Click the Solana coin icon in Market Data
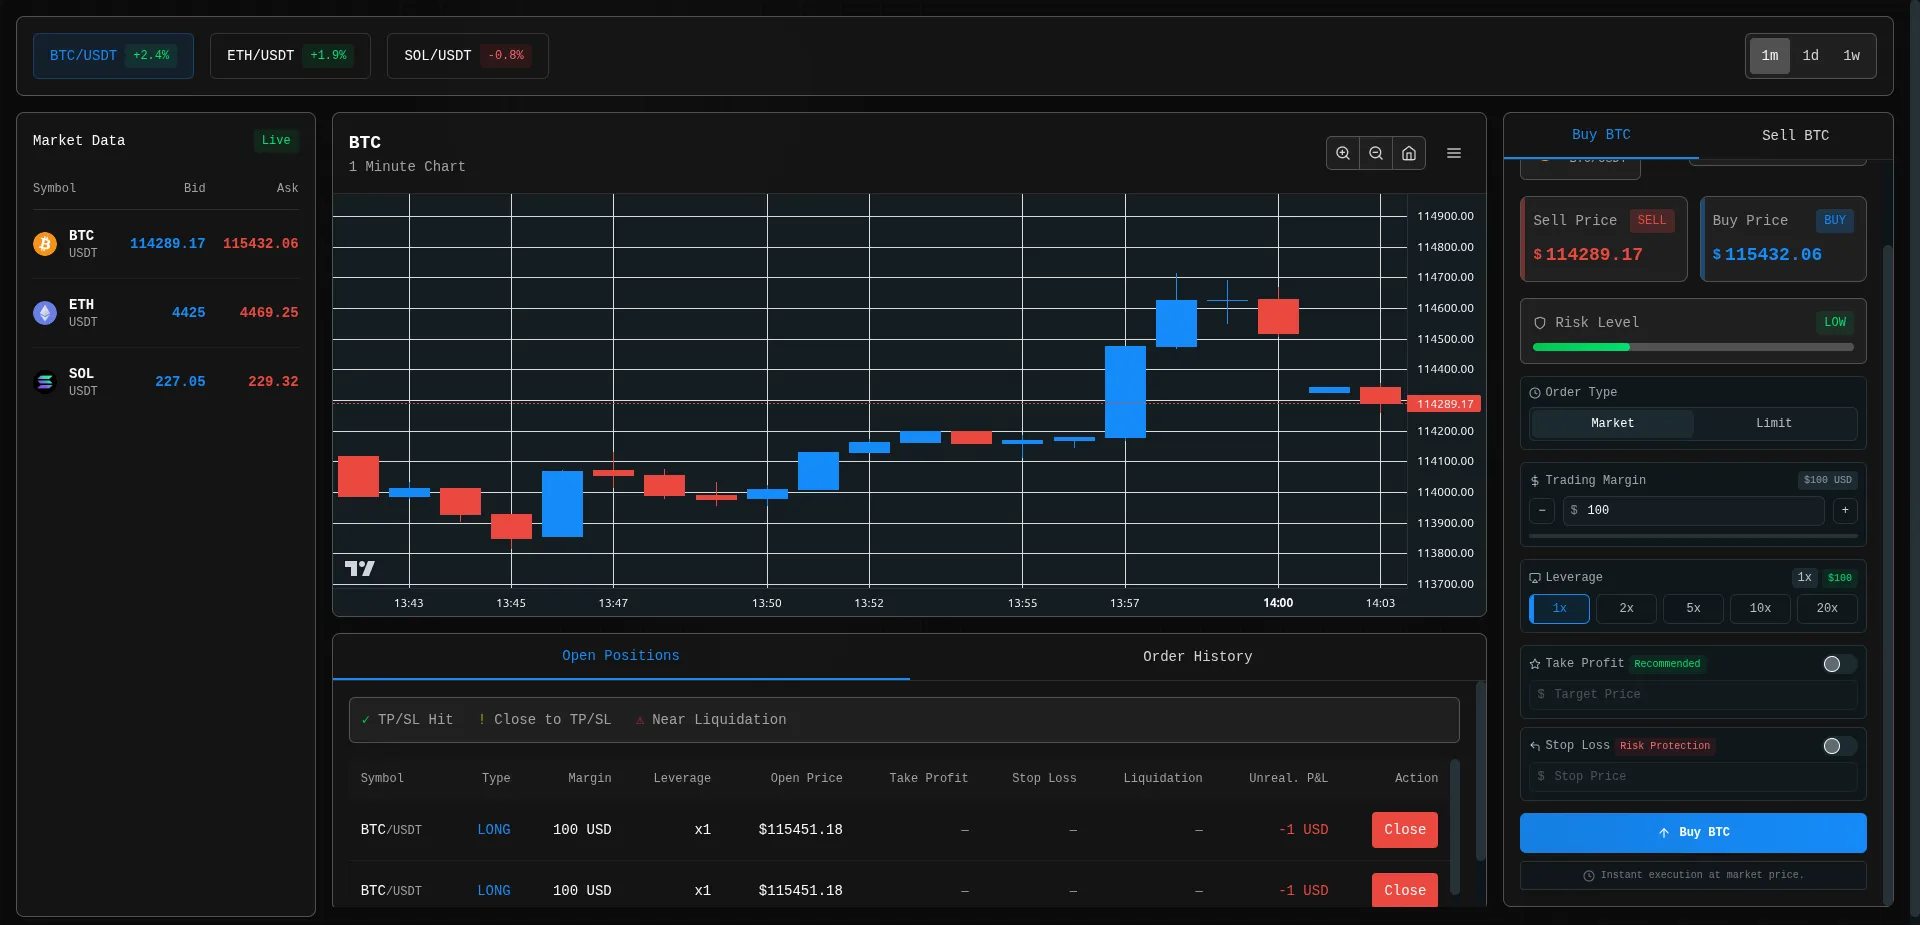Image resolution: width=1920 pixels, height=925 pixels. click(x=45, y=382)
